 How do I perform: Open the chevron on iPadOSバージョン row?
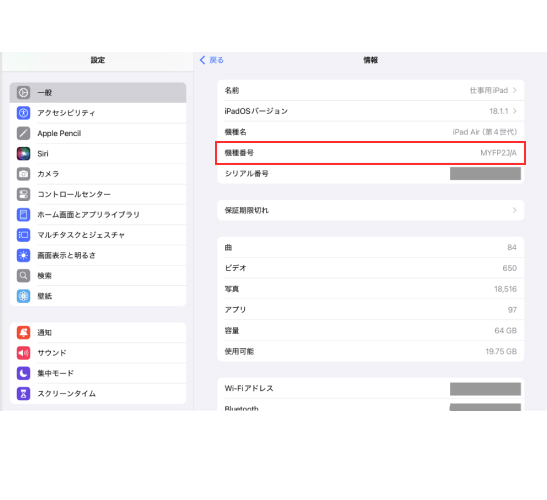(515, 111)
